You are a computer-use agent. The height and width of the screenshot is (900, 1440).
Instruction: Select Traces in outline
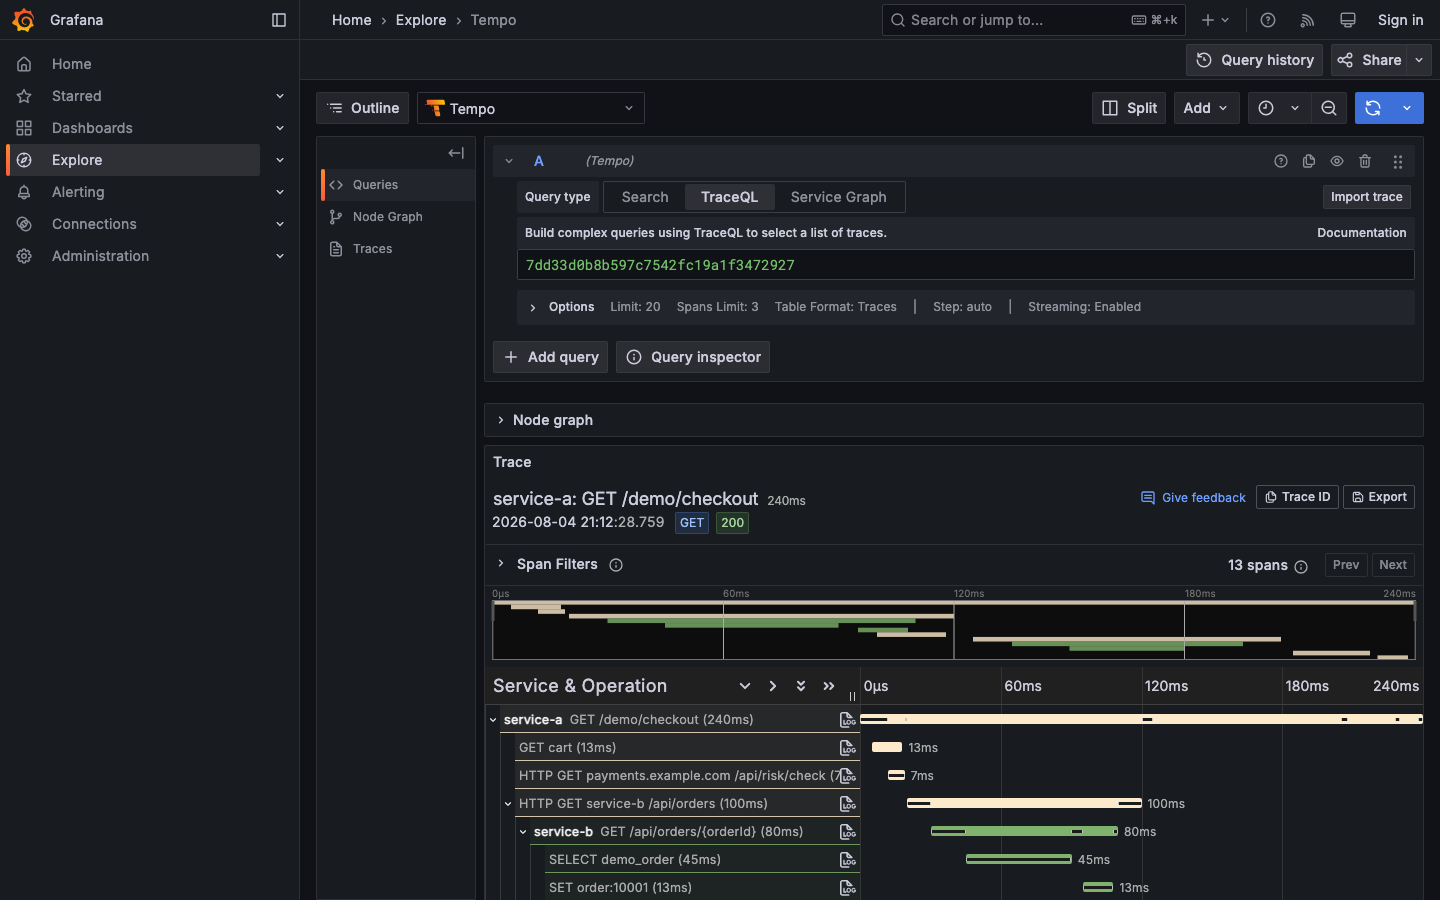[398, 249]
